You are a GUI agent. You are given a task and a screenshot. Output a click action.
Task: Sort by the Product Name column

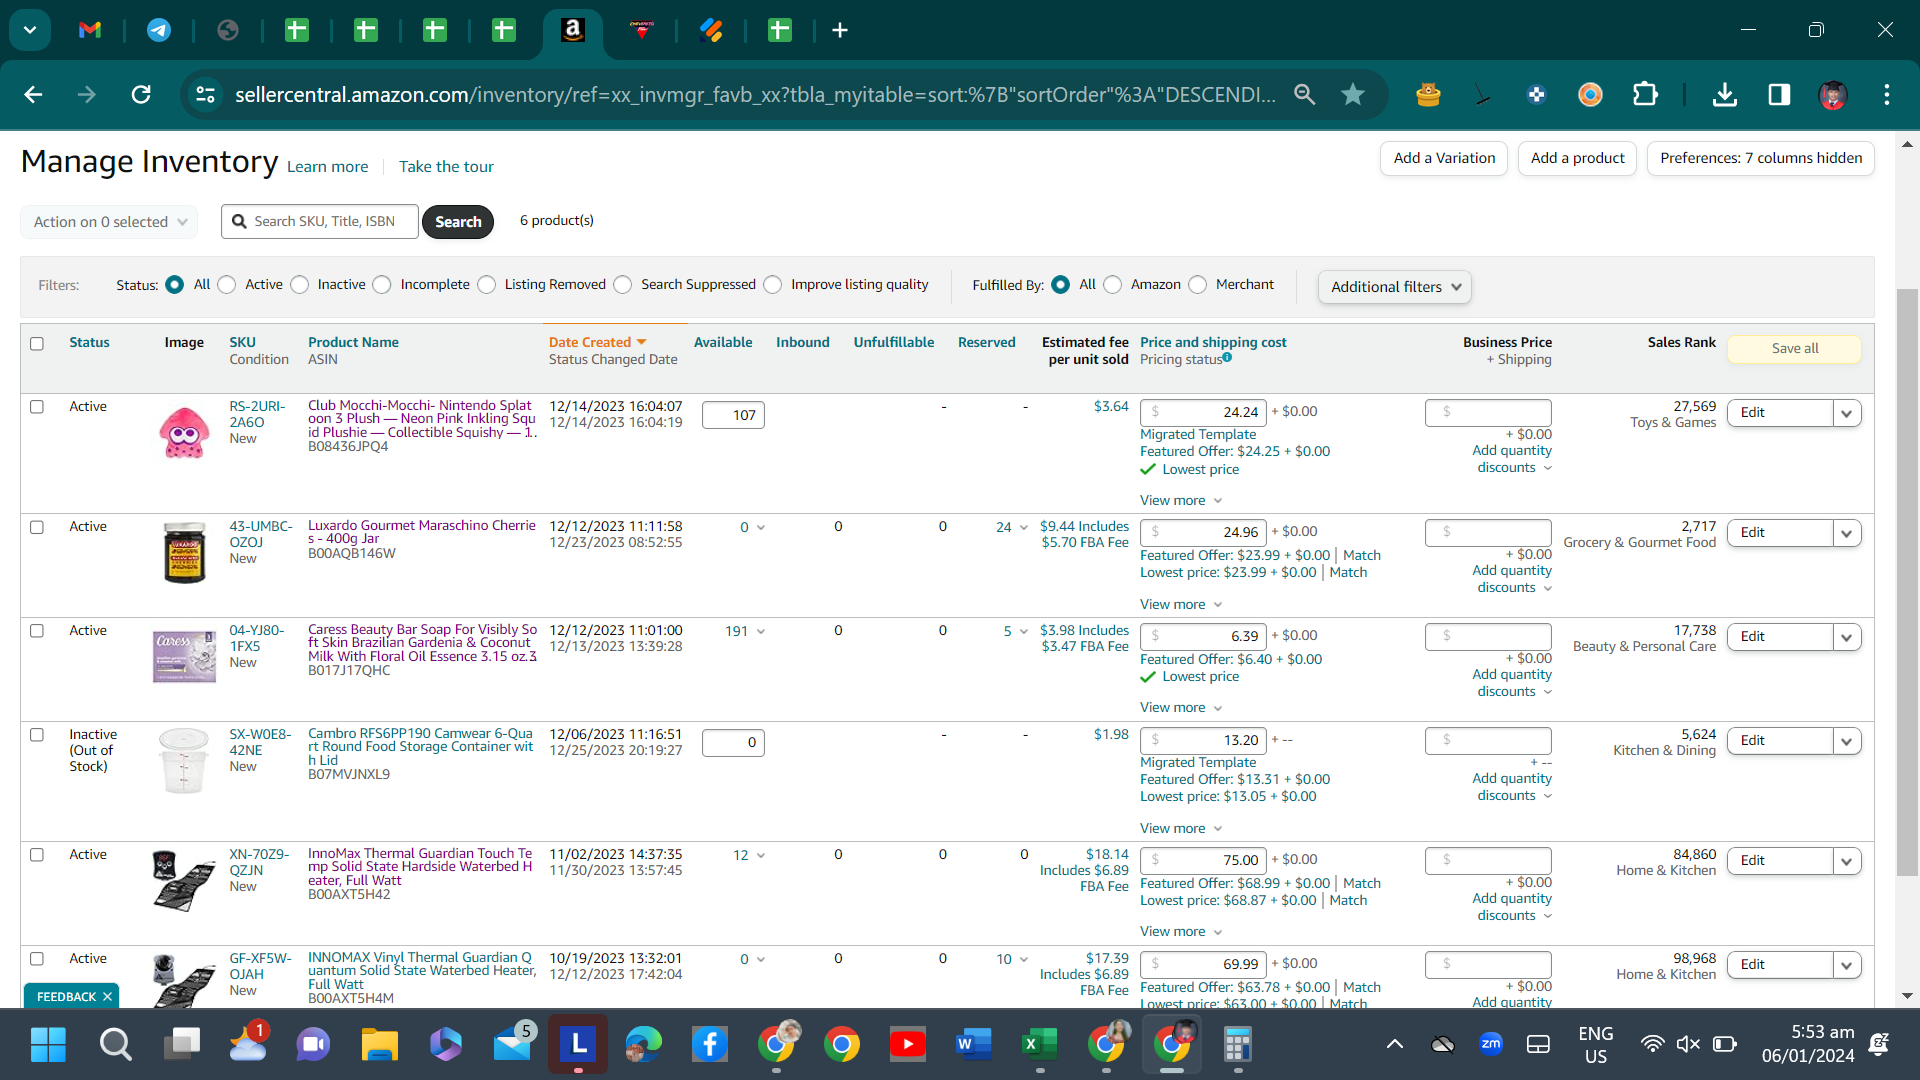353,342
